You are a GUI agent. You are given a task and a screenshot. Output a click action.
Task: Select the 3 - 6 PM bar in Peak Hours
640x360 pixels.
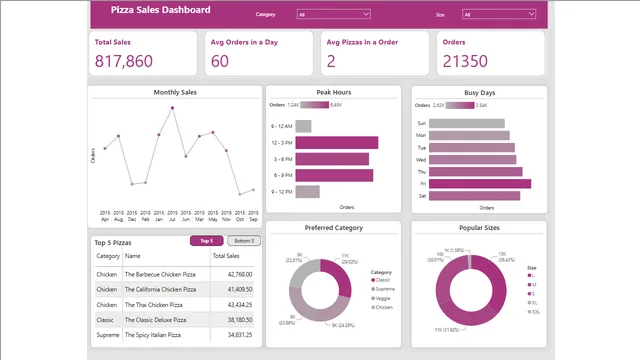[x=332, y=159]
